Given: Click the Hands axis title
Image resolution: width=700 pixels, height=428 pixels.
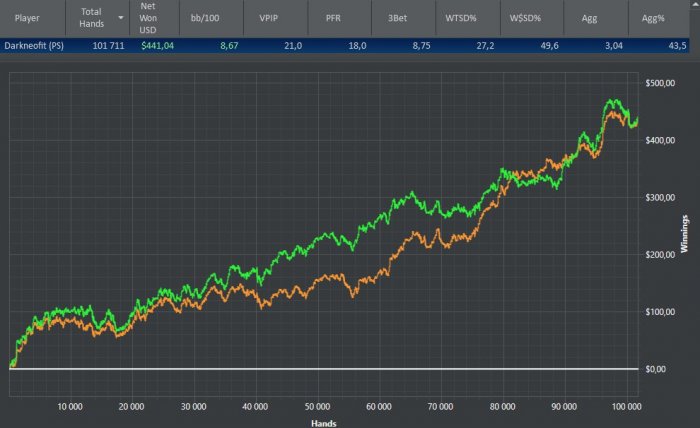Looking at the screenshot, I should pyautogui.click(x=324, y=423).
